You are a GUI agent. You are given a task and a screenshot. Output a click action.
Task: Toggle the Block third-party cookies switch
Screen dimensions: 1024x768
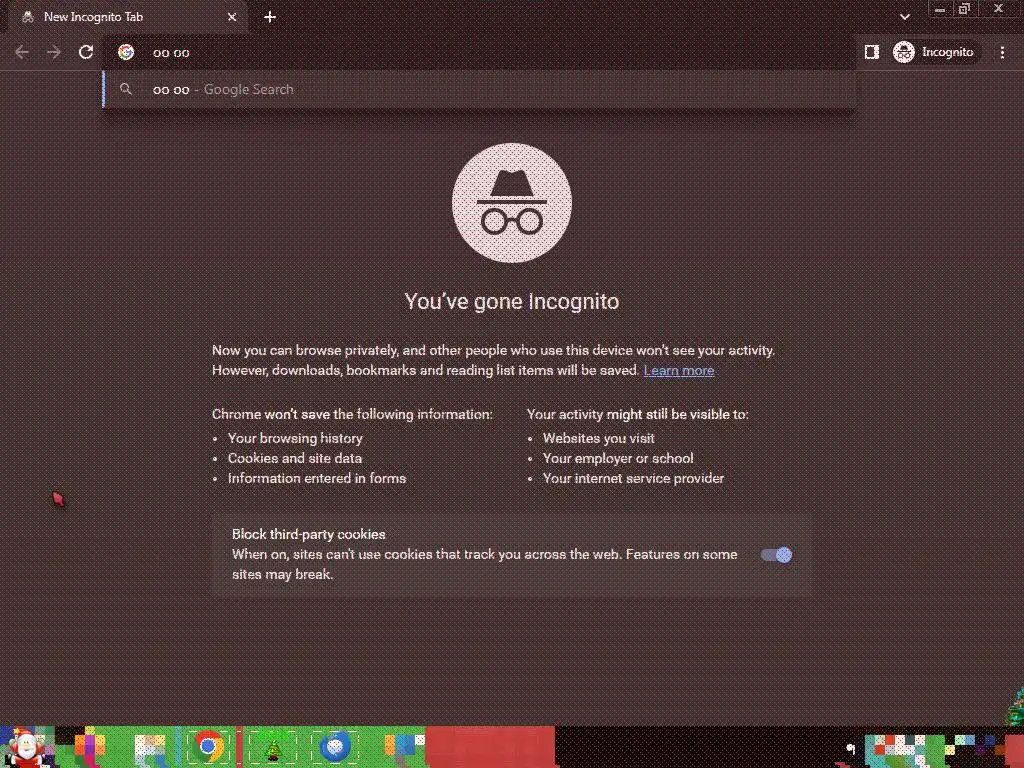point(776,555)
